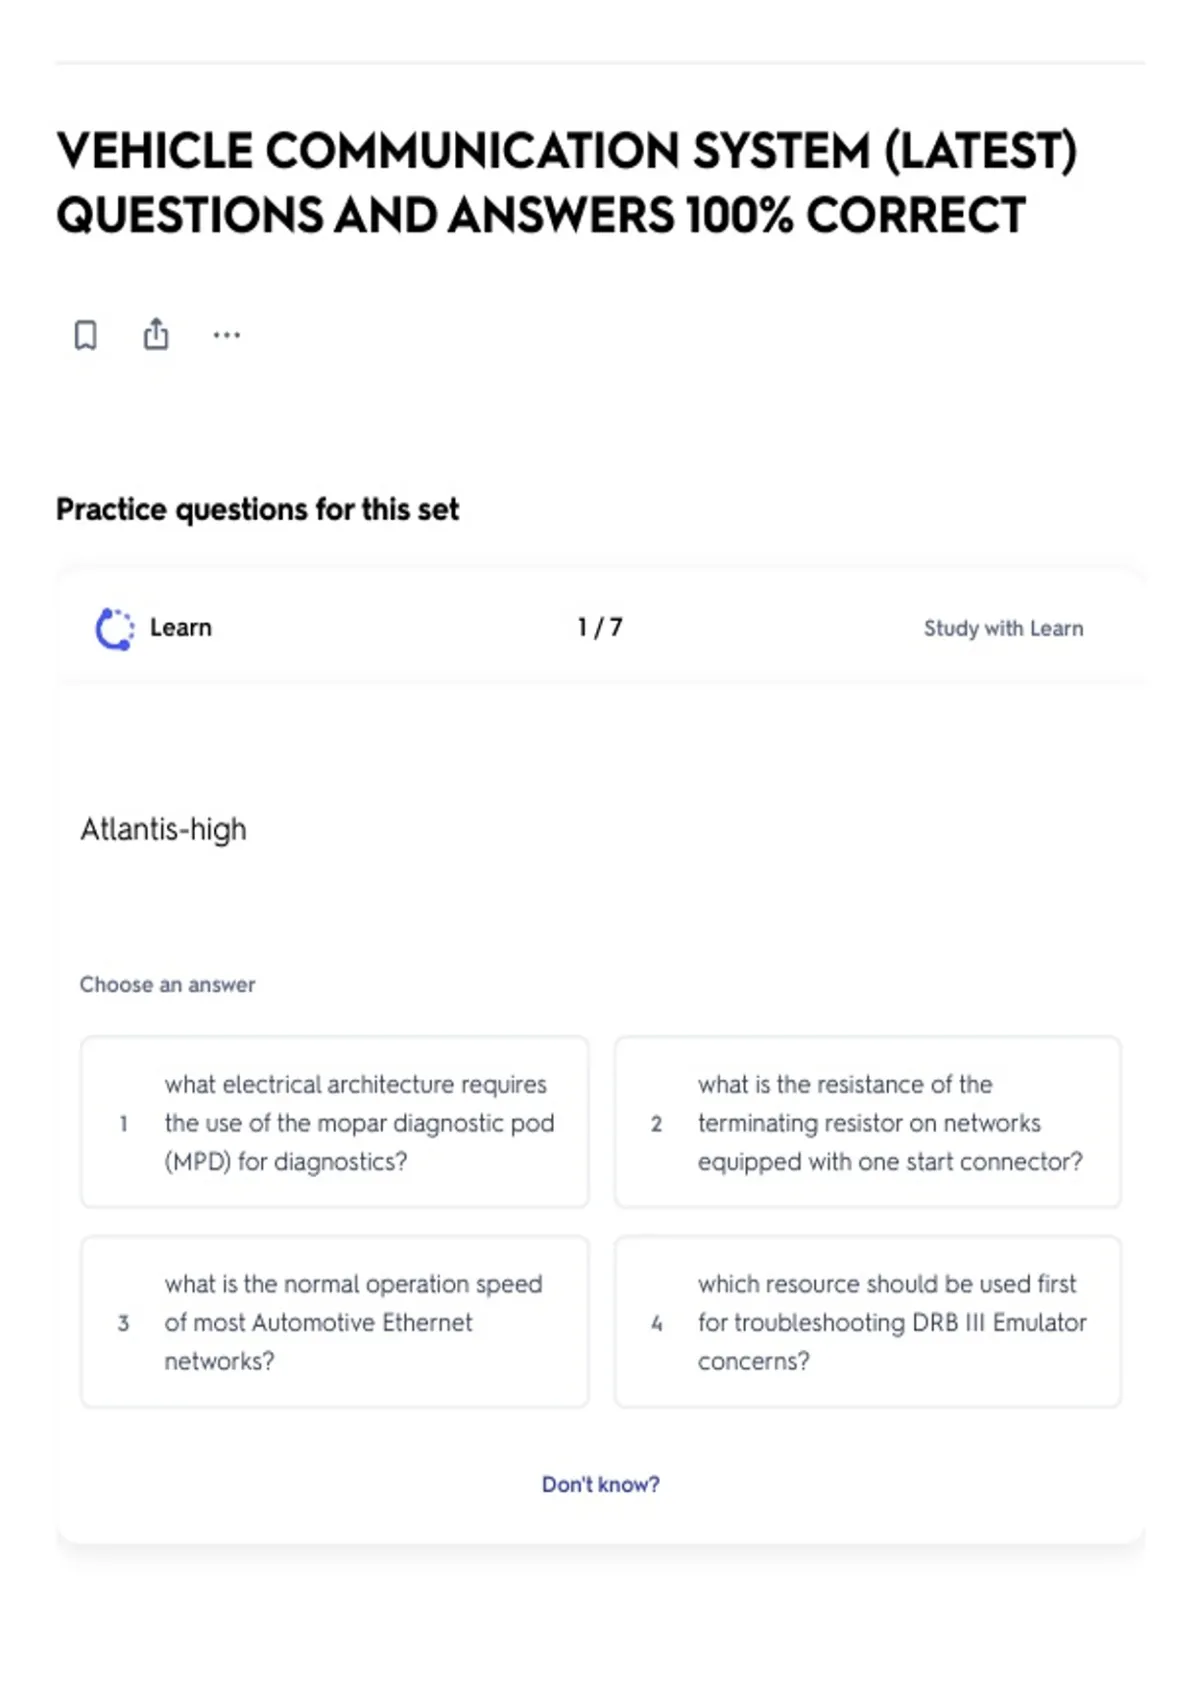Screen dimensions: 1200x1700
Task: Click the Practice questions for this set heading
Action: (x=258, y=510)
